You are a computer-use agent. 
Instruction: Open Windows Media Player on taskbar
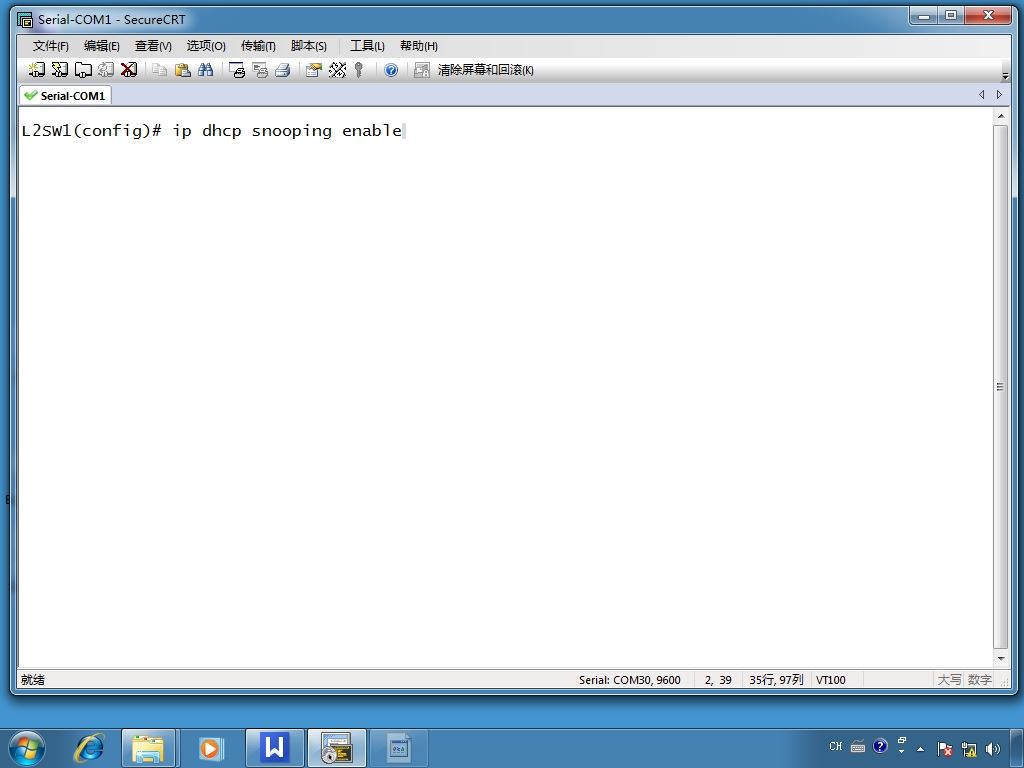pyautogui.click(x=211, y=748)
